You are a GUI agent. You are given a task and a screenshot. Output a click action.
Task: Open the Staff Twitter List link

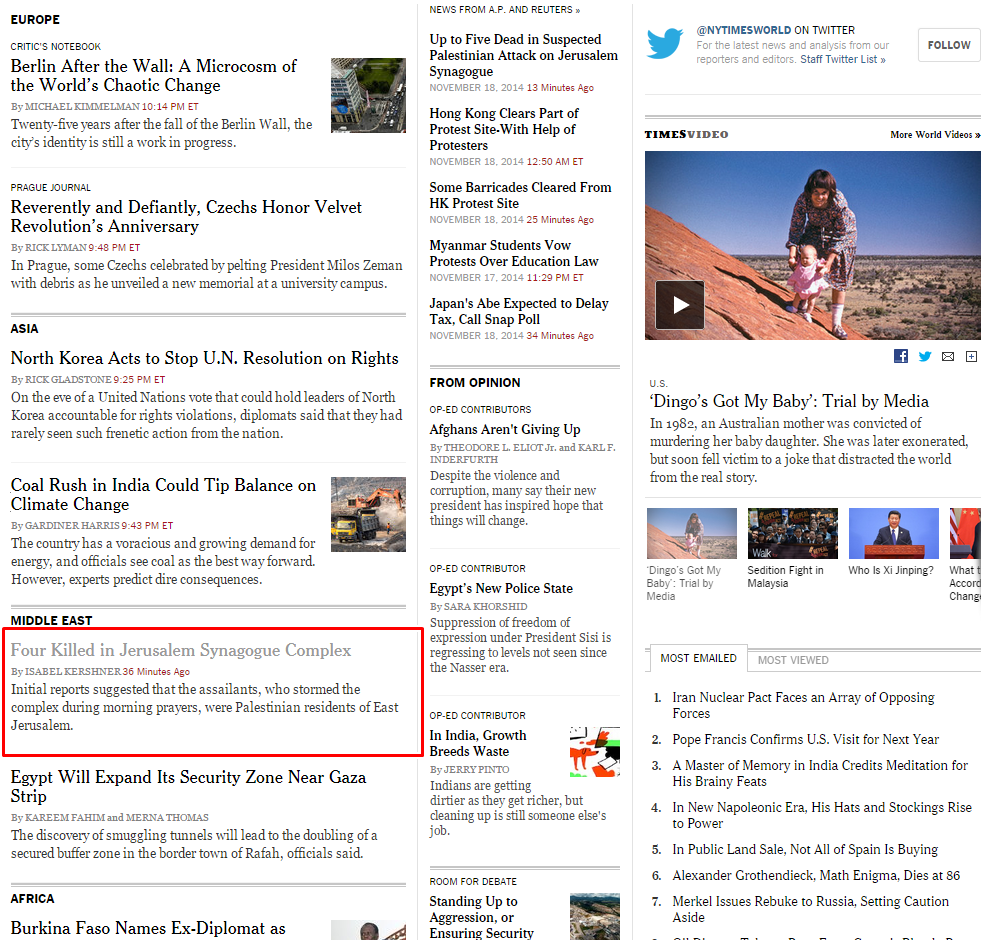coord(842,60)
